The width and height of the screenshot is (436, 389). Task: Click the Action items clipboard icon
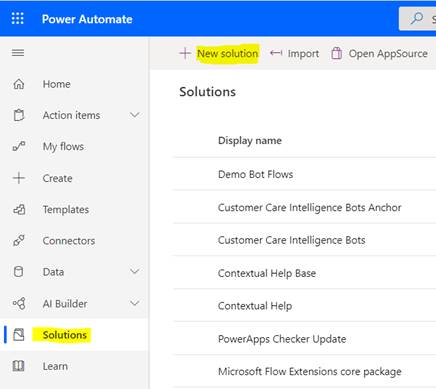[x=19, y=115]
